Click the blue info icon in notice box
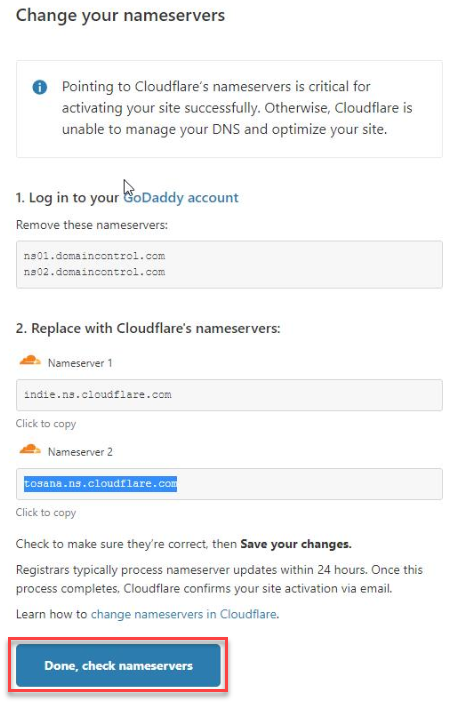 point(40,87)
